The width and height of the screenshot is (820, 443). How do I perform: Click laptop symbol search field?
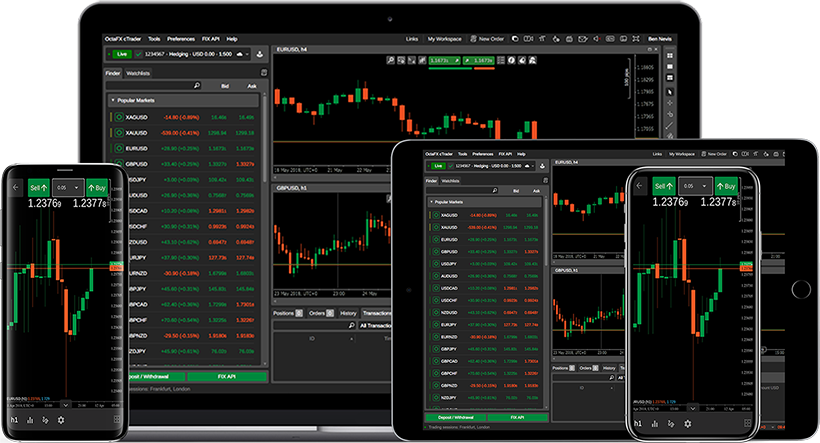(x=153, y=85)
